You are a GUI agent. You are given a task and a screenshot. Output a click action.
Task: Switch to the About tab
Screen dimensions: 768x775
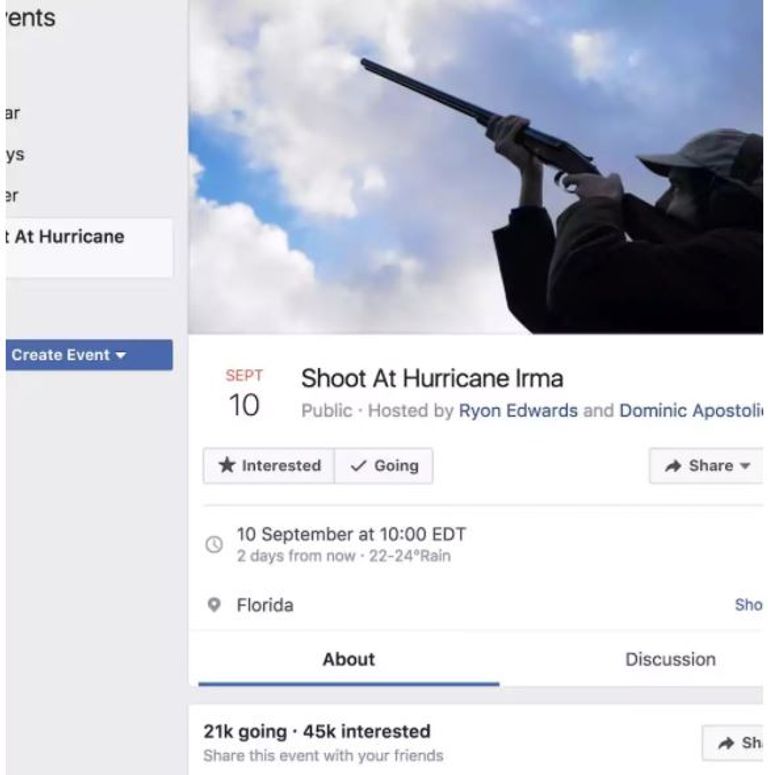(348, 659)
